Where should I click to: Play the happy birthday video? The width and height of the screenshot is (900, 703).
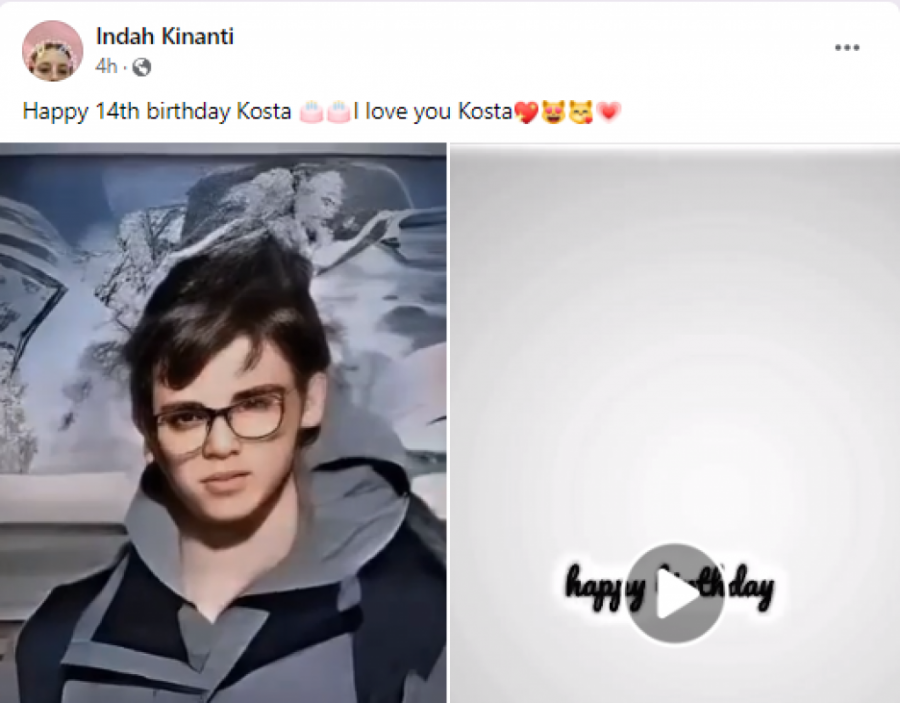pyautogui.click(x=674, y=592)
